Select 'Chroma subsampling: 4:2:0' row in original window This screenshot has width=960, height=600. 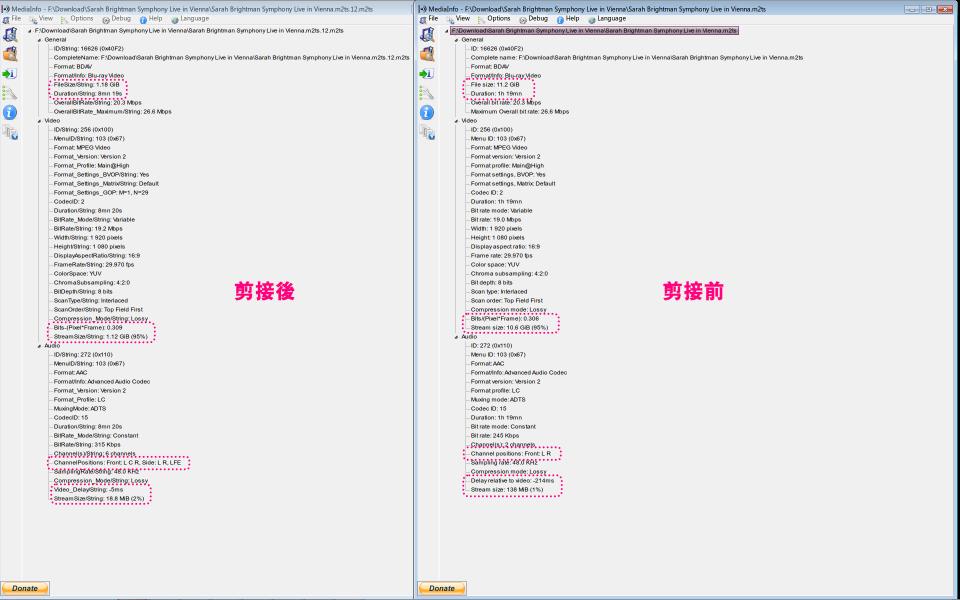(509, 274)
